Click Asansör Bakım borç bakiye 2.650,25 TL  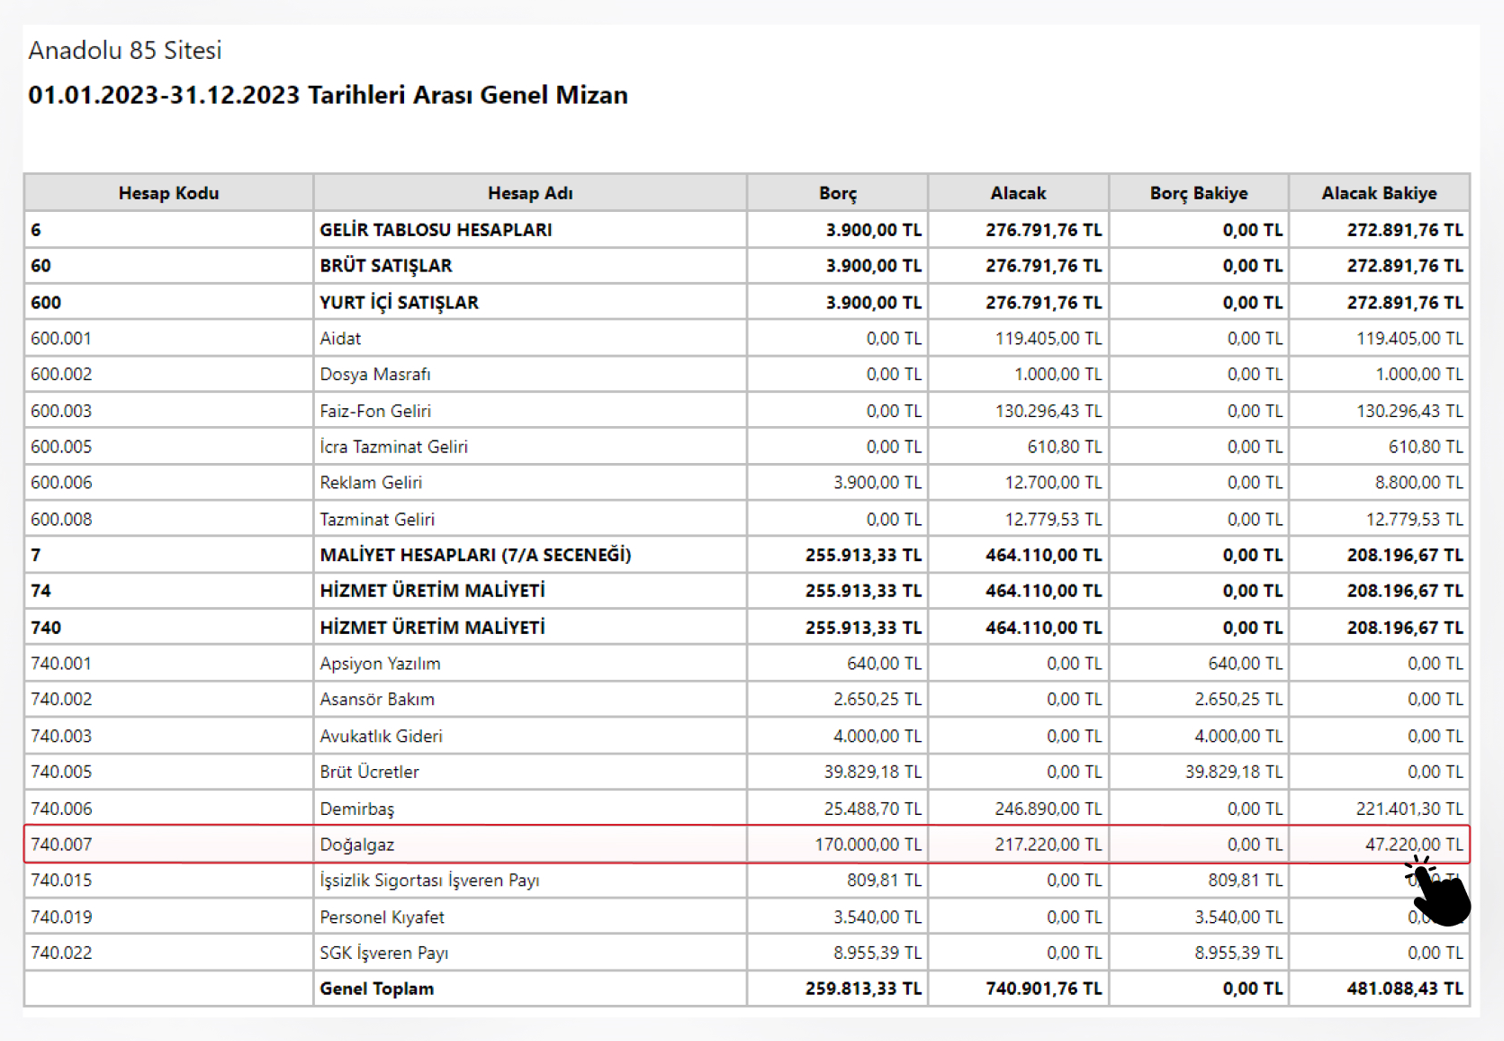(1238, 700)
